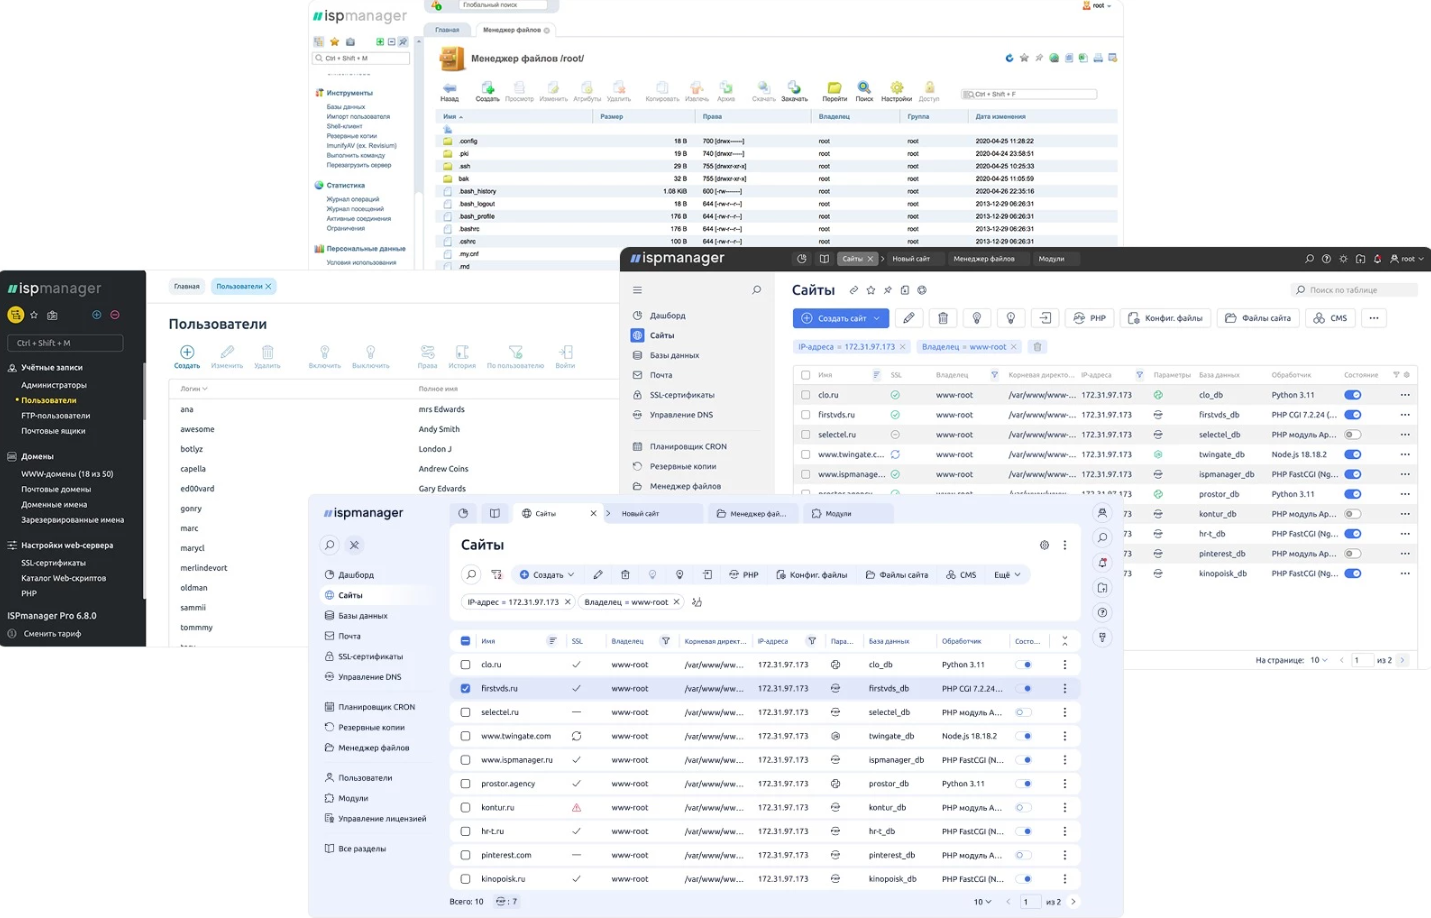Expand the Ещё dropdown in Sites toolbar
Screen dimensions: 1431x918
coord(1007,575)
